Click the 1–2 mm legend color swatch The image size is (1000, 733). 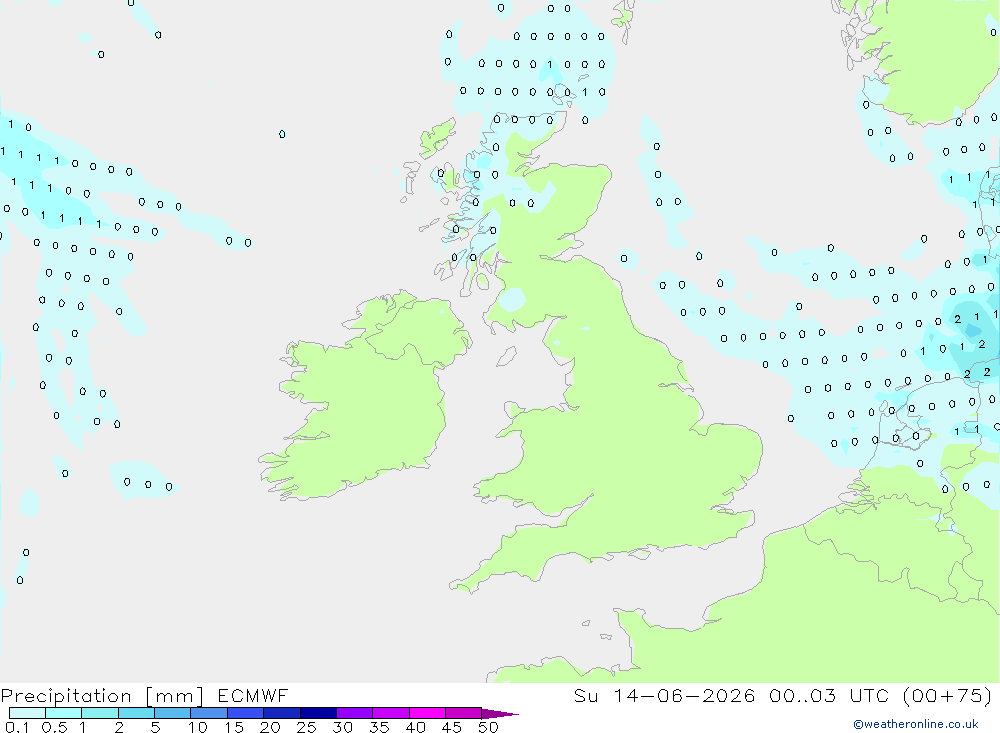100,713
